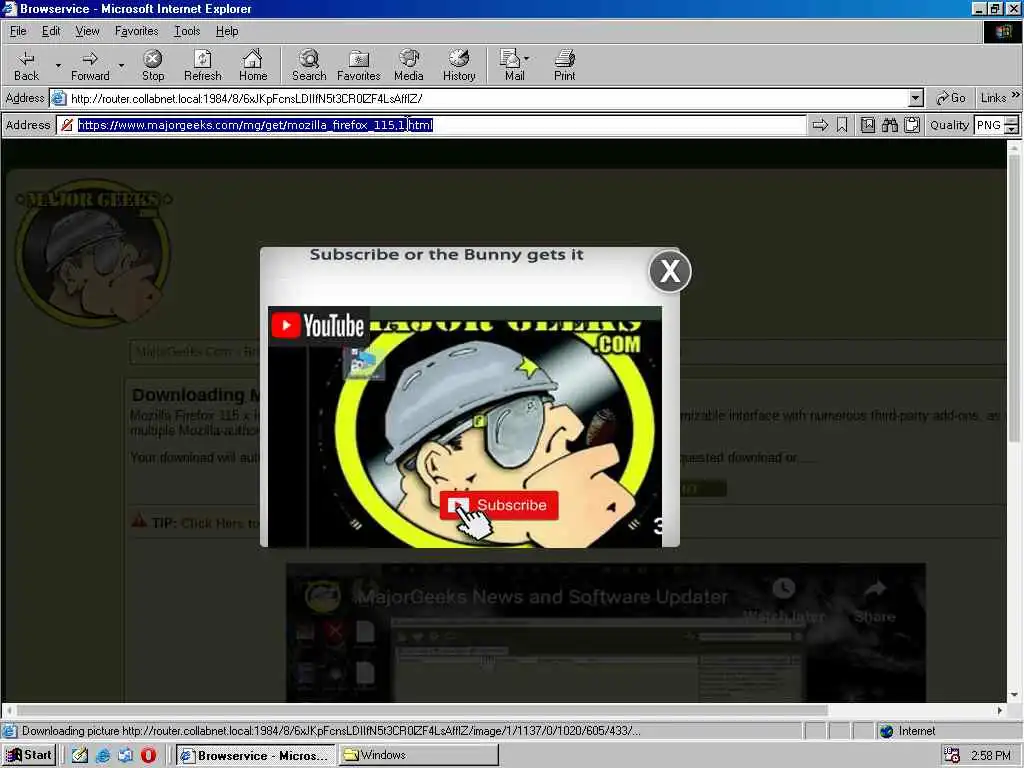Viewport: 1024px width, 768px height.
Task: Decrease Quality with the down stepper
Action: click(1012, 129)
